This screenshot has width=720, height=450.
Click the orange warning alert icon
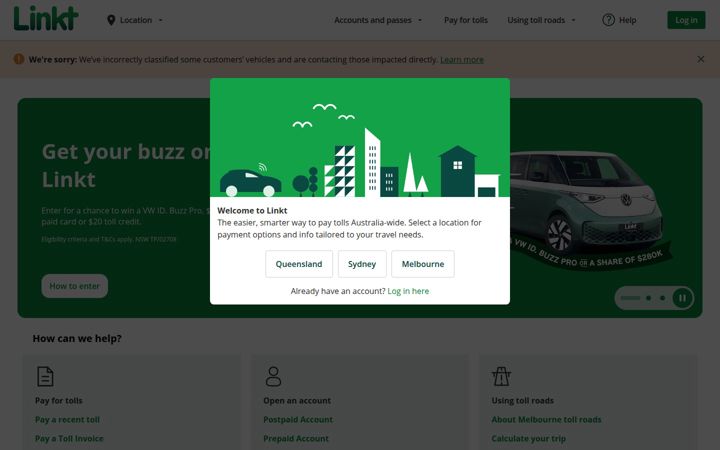coord(19,59)
